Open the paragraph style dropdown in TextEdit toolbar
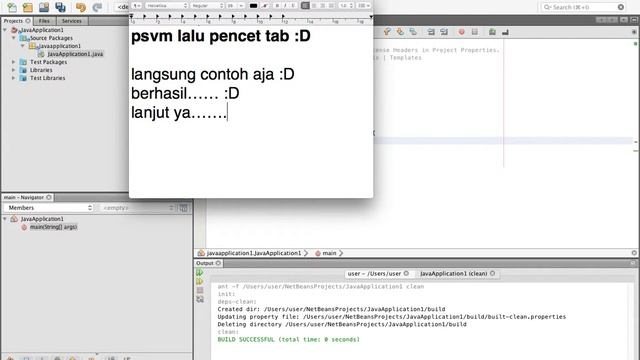The width and height of the screenshot is (640, 360). (136, 6)
